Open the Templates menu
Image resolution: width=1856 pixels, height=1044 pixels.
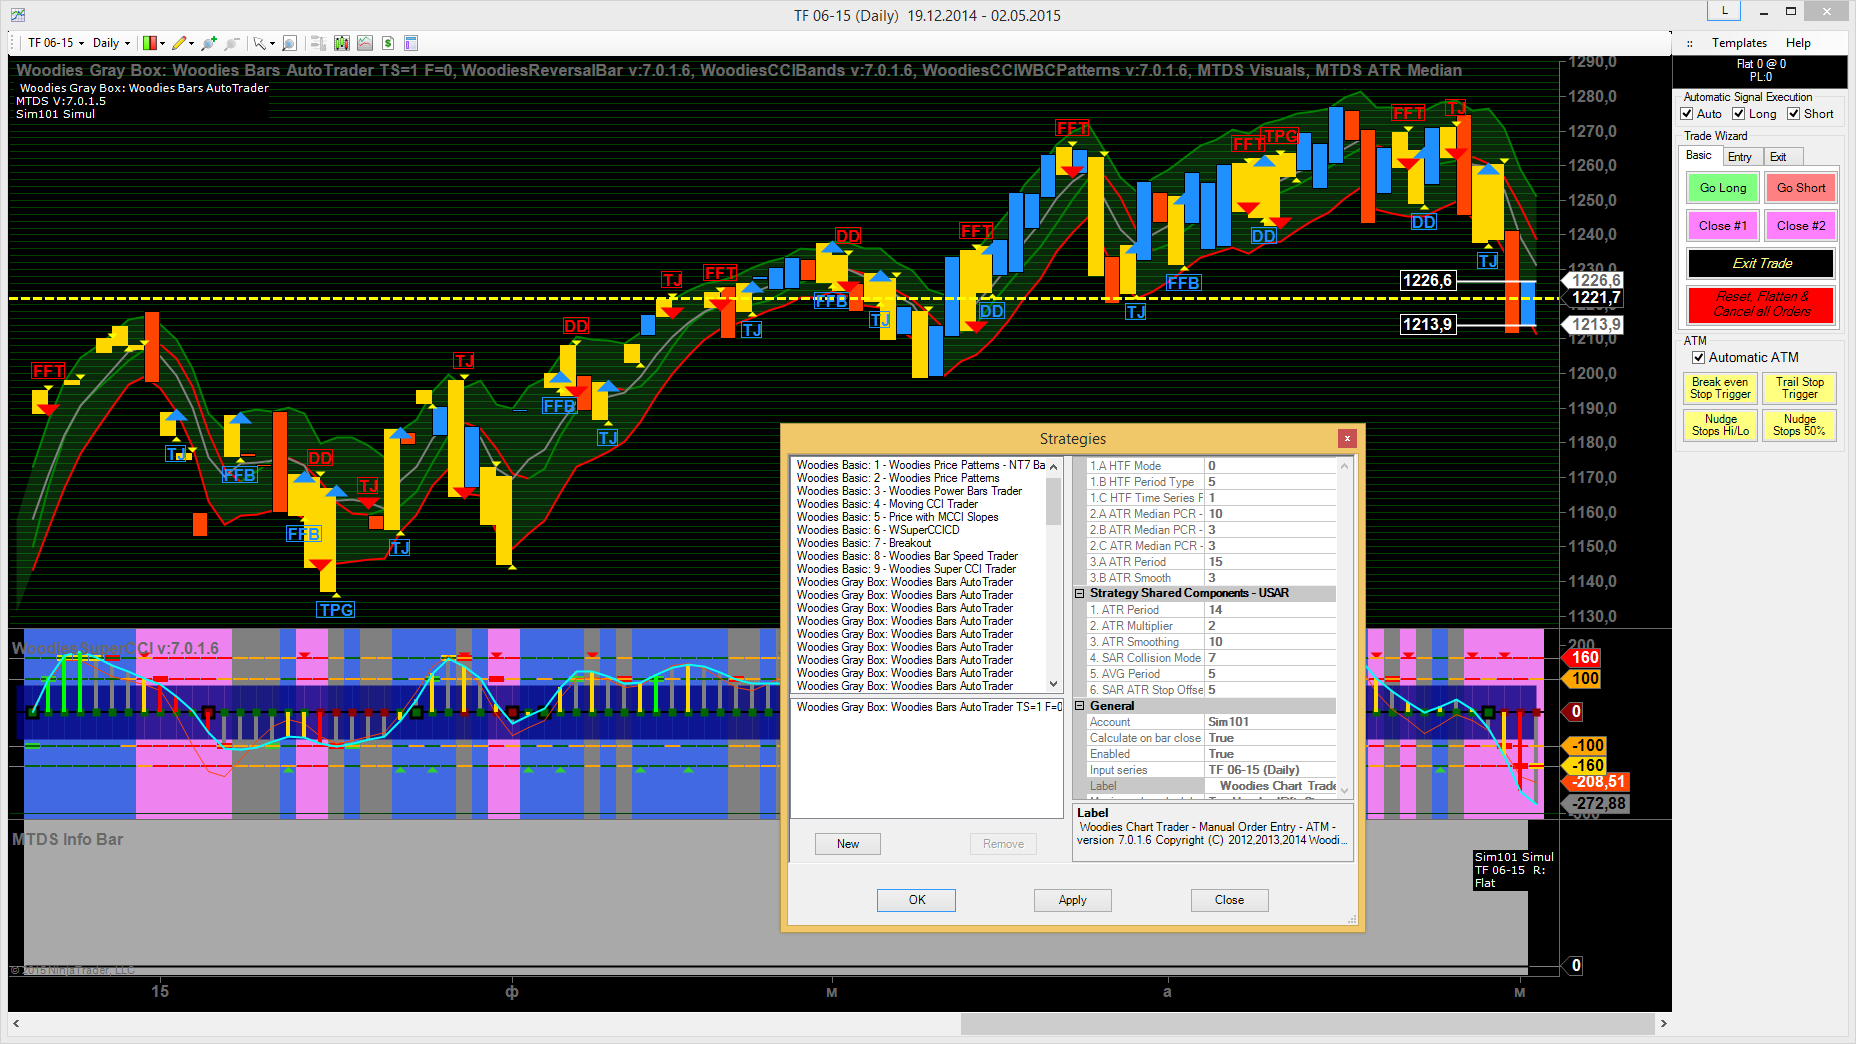[1739, 43]
